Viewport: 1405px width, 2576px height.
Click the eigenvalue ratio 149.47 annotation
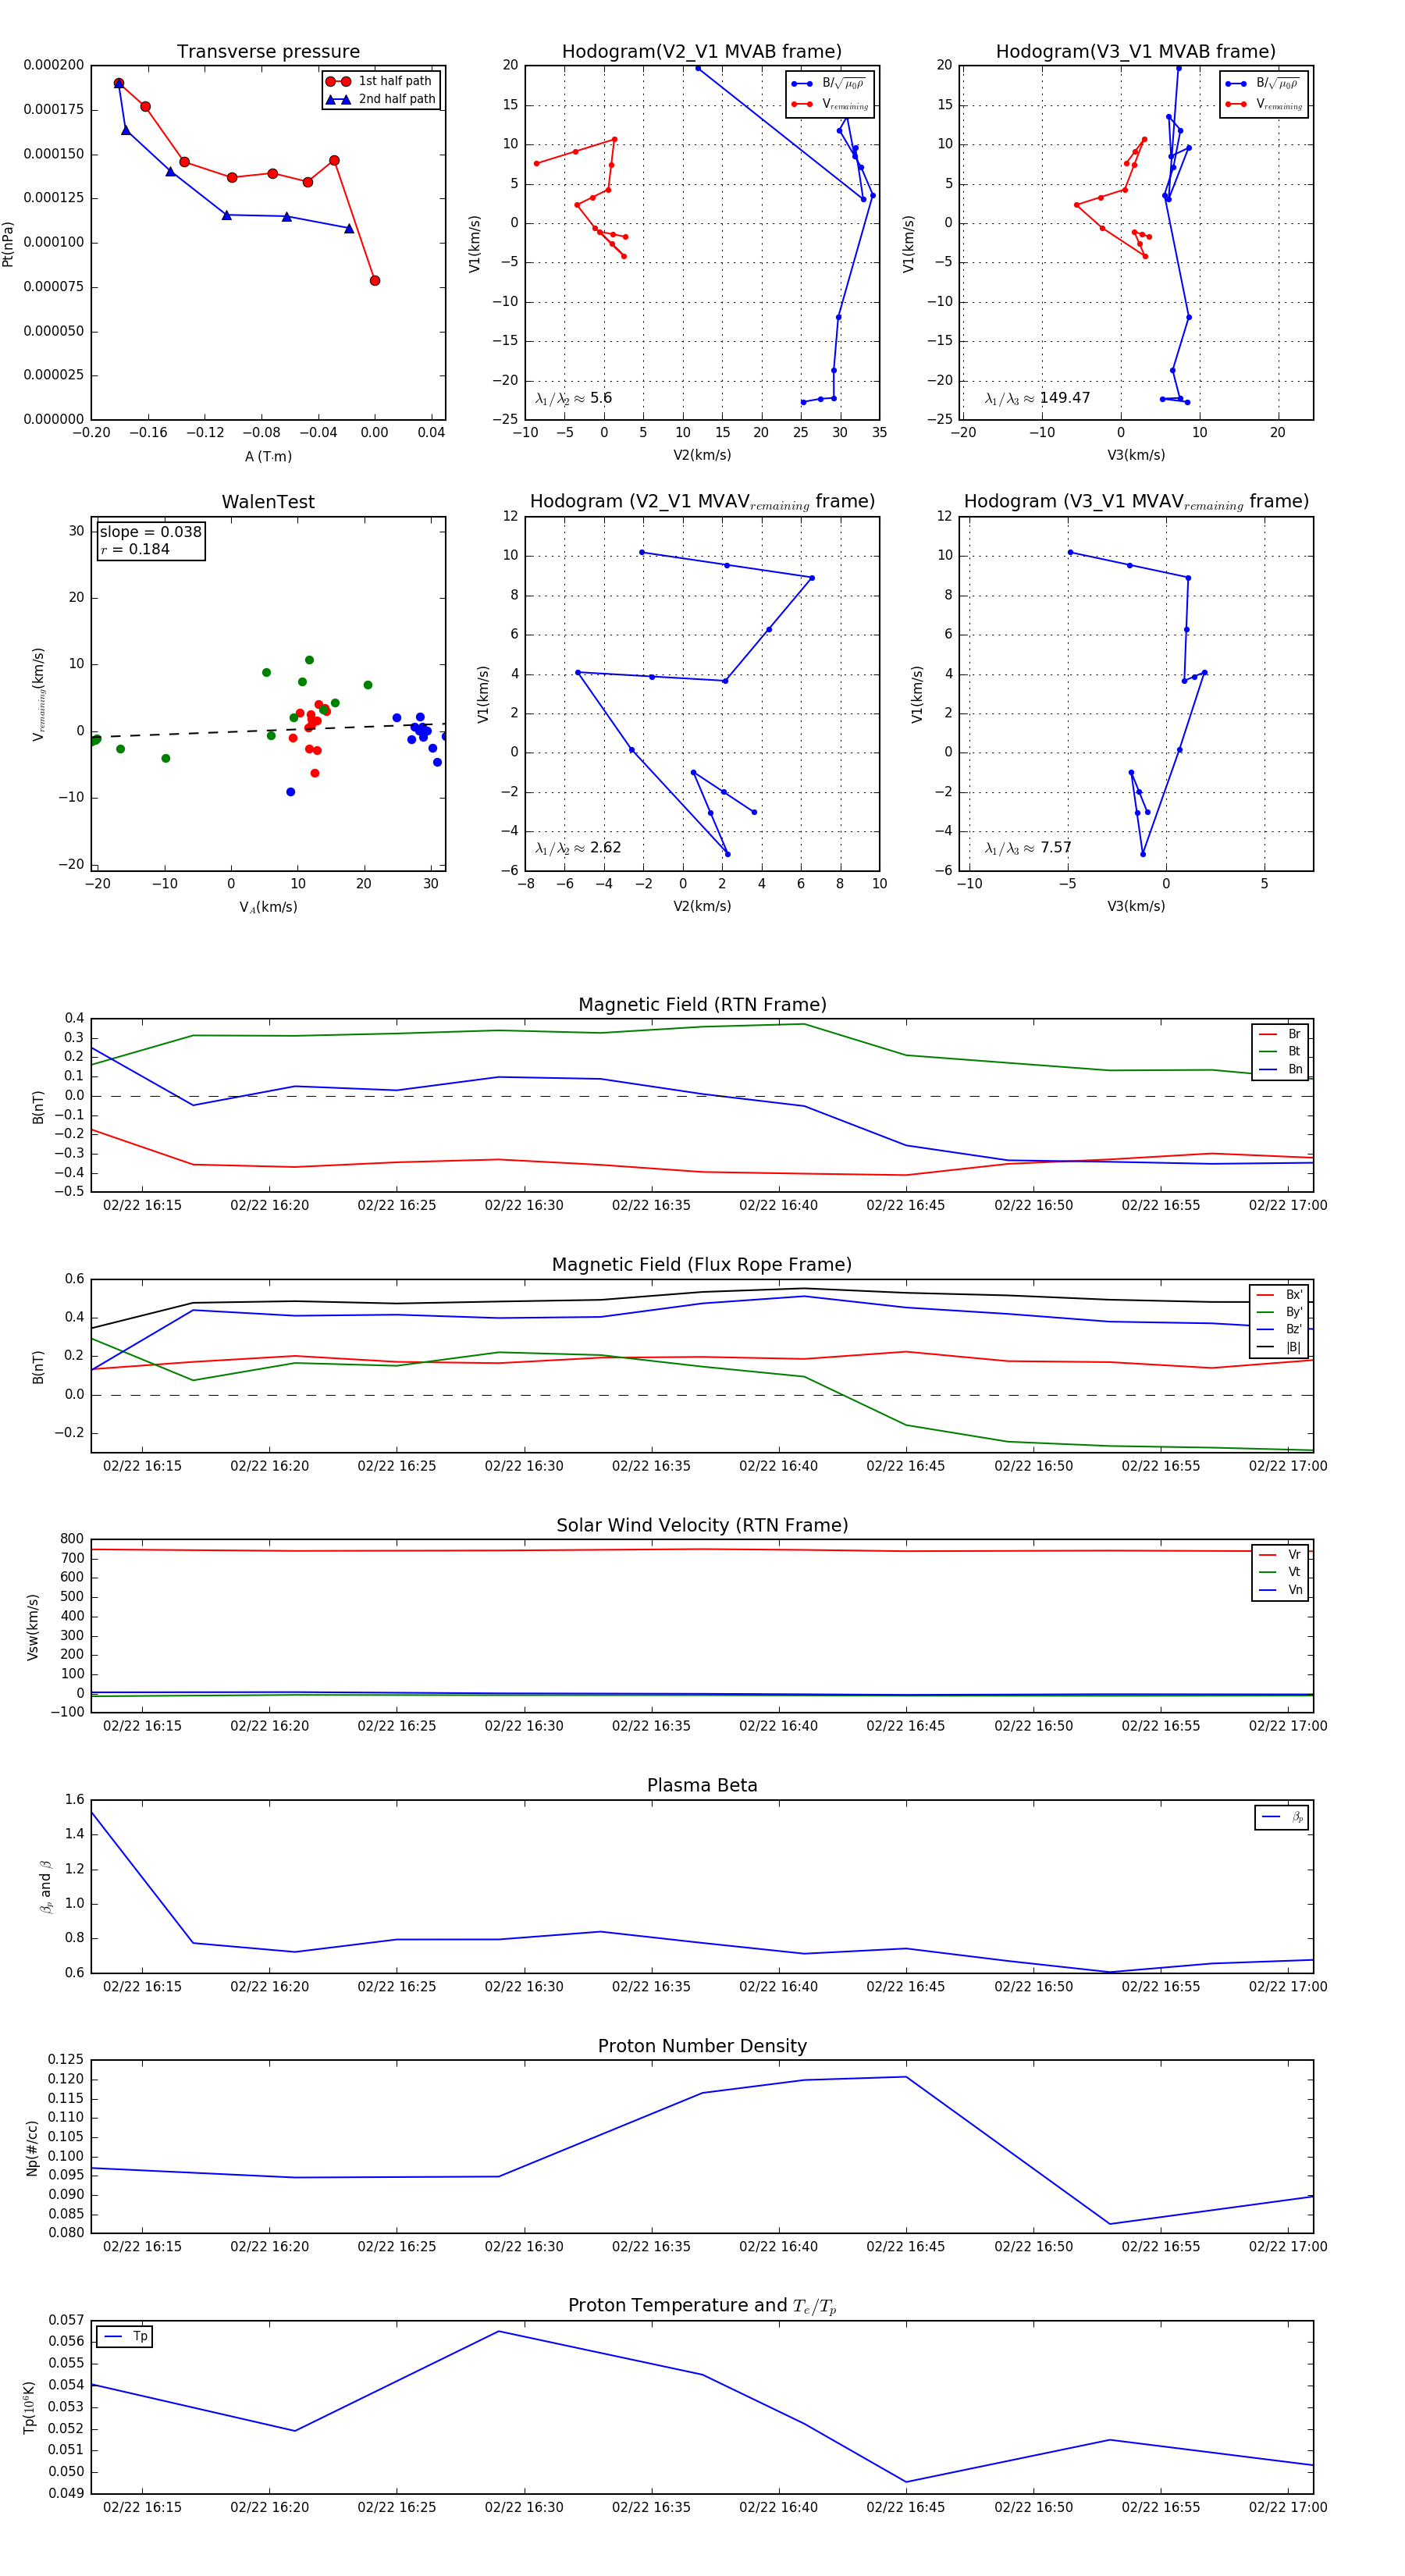1037,398
